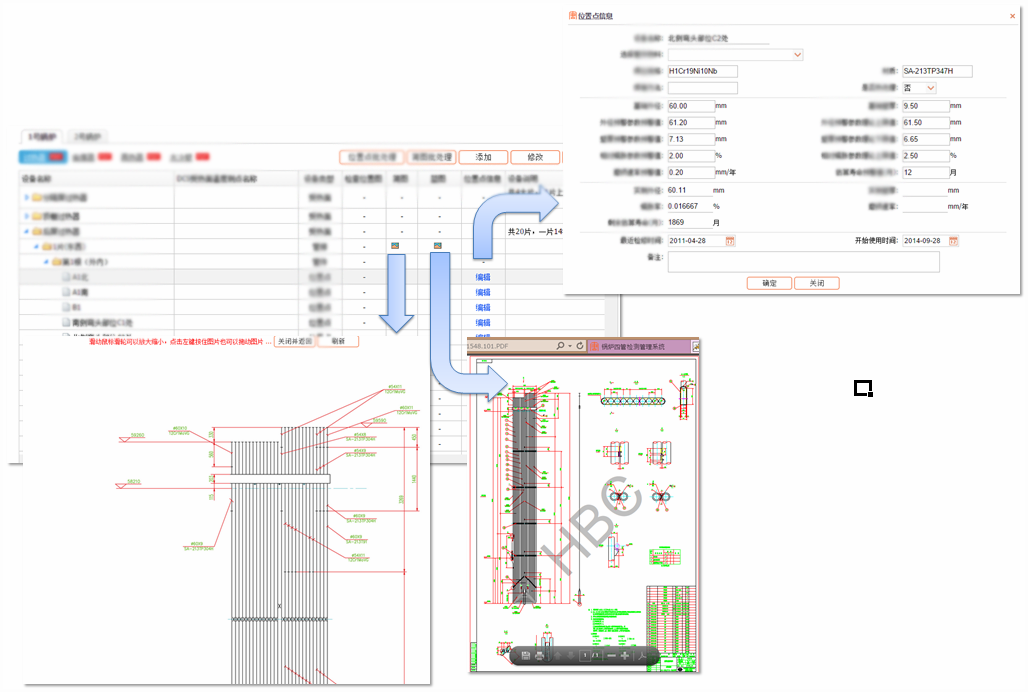The height and width of the screenshot is (692, 1028).
Task: Click the SA-213TP347H input field
Action: 937,71
